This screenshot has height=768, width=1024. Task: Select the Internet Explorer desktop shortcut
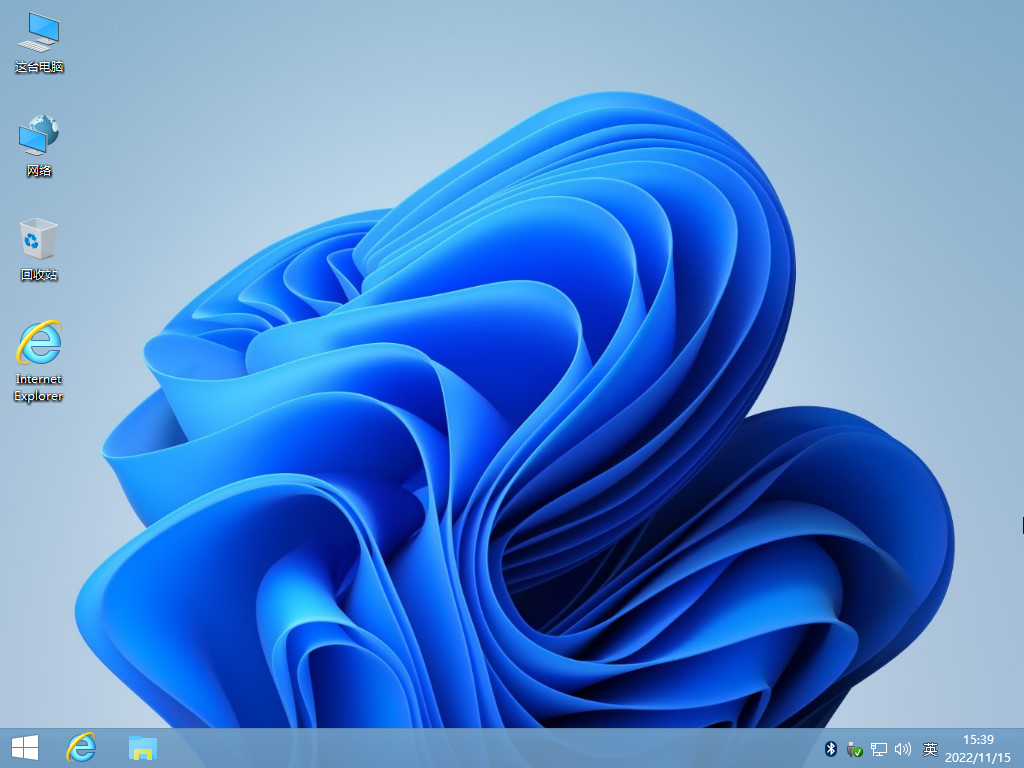(39, 361)
